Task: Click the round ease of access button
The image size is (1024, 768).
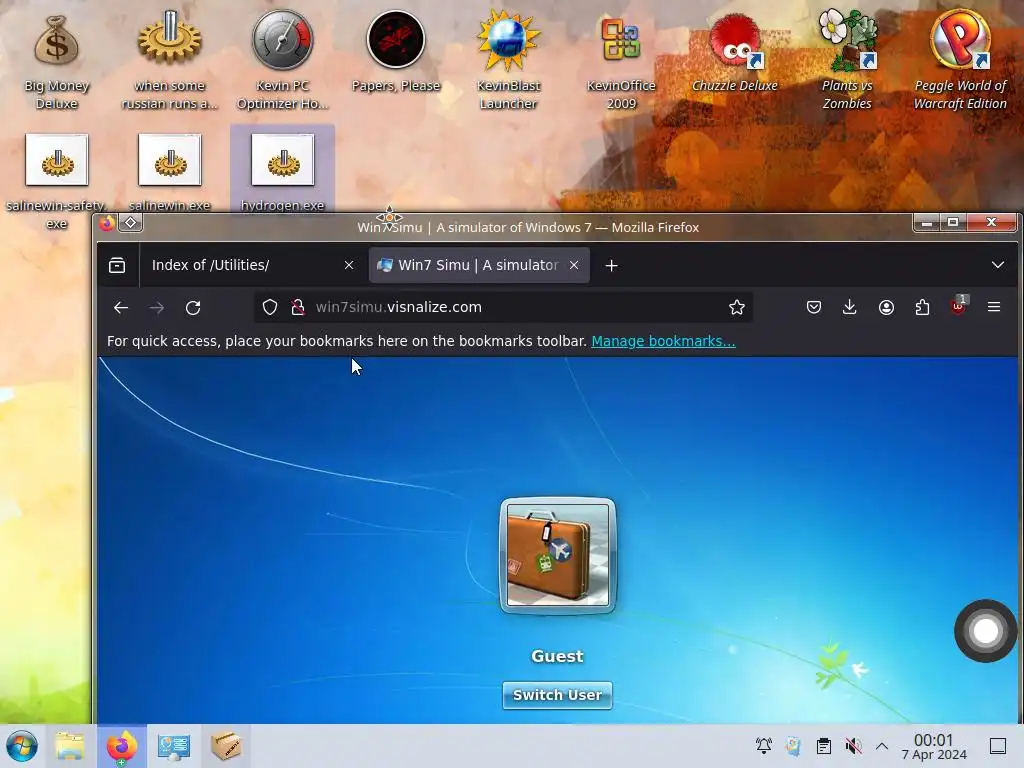Action: pos(985,631)
